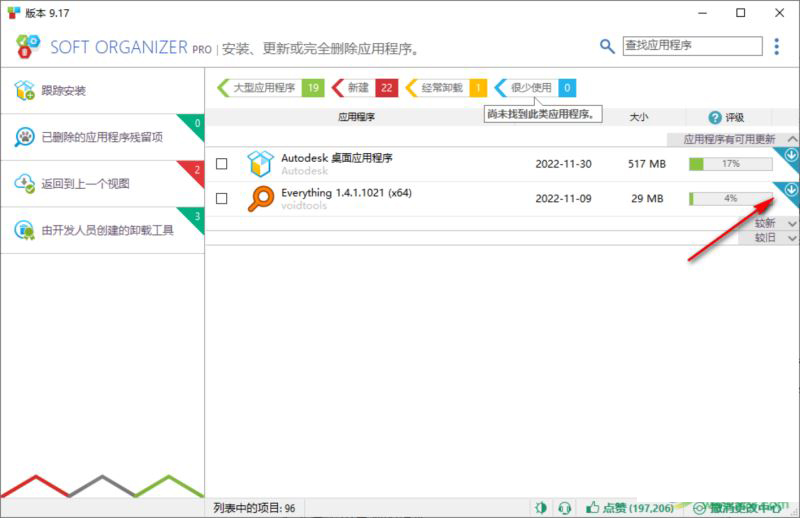Image resolution: width=800 pixels, height=518 pixels.
Task: Click the search magnifier icon
Action: (x=607, y=46)
